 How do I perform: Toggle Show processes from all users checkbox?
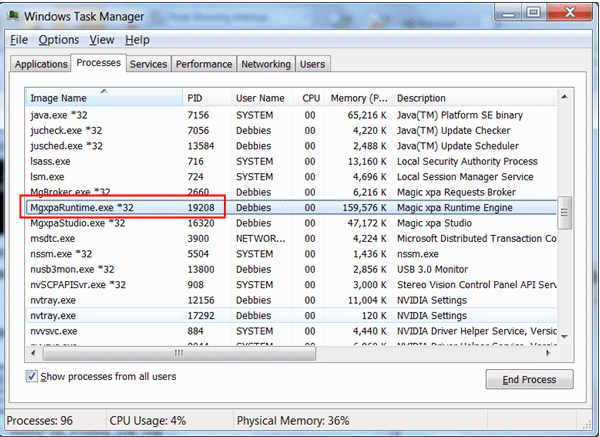(33, 376)
